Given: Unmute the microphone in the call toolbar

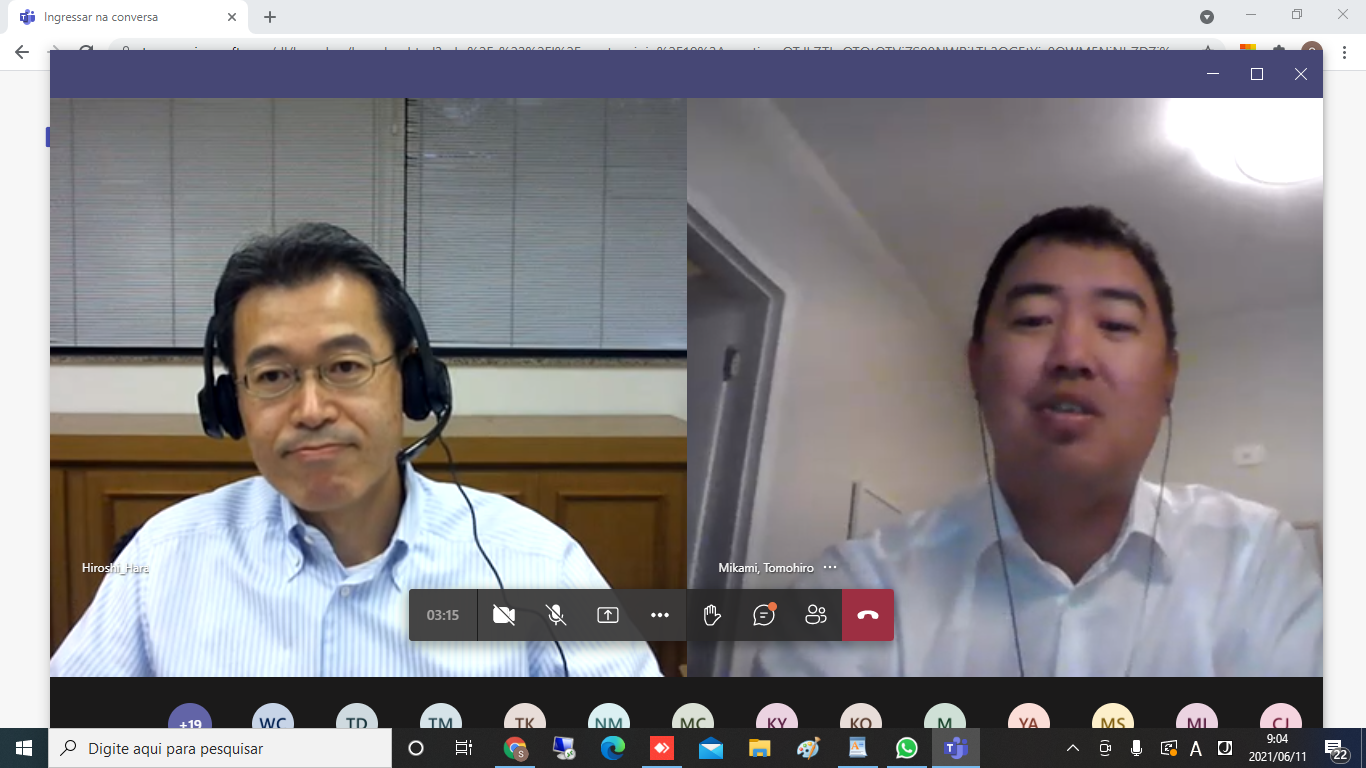Looking at the screenshot, I should pyautogui.click(x=556, y=615).
